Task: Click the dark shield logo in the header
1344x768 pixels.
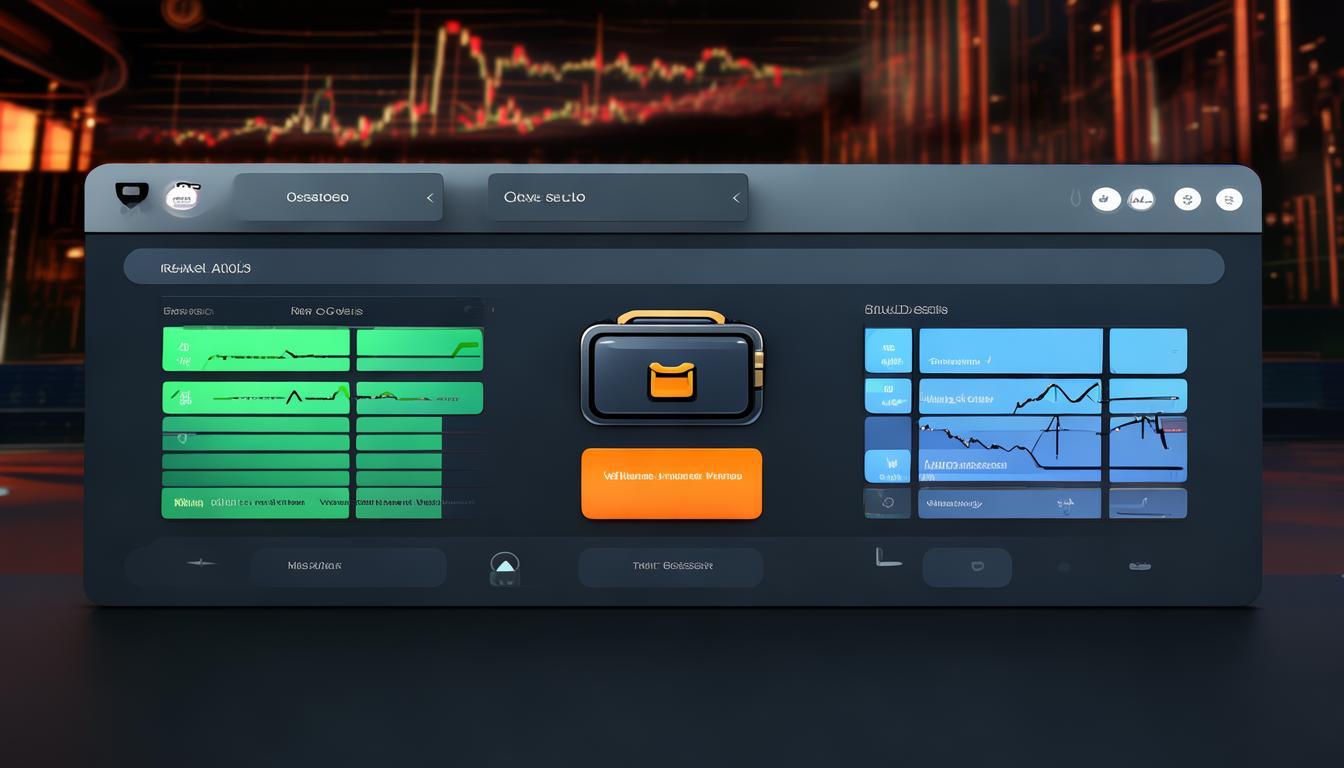Action: click(x=132, y=194)
